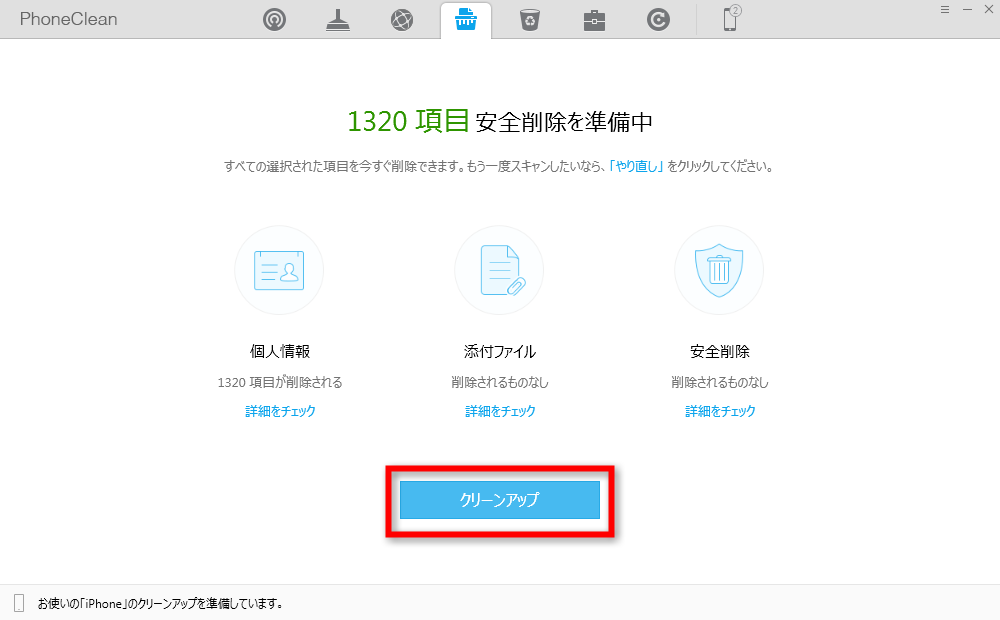This screenshot has width=1000, height=620.
Task: Open 詳細をチェック under 添付ファイル
Action: [x=500, y=411]
